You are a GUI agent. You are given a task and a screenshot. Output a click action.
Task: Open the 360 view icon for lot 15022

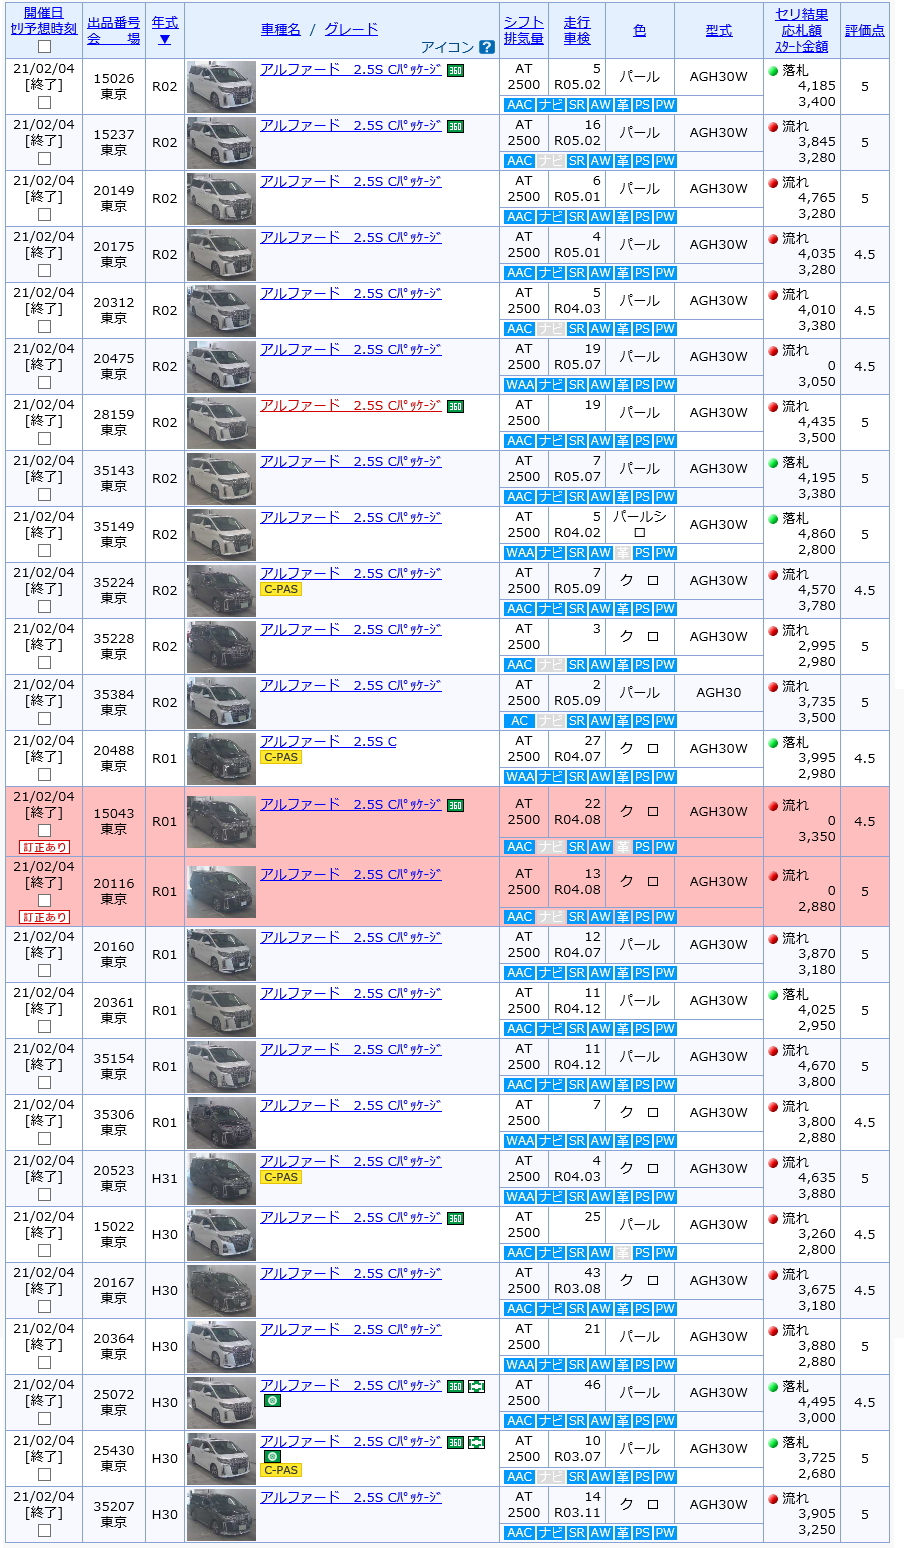point(455,1219)
